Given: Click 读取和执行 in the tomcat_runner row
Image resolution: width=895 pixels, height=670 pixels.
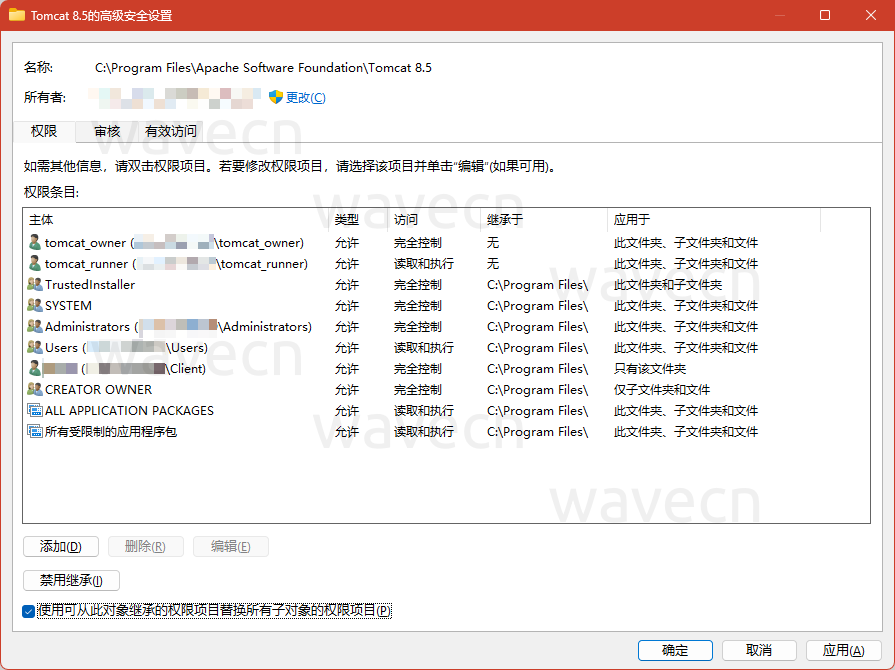Looking at the screenshot, I should point(424,264).
